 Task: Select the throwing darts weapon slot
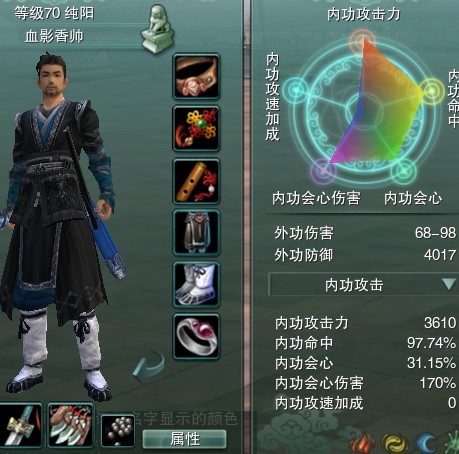click(70, 425)
